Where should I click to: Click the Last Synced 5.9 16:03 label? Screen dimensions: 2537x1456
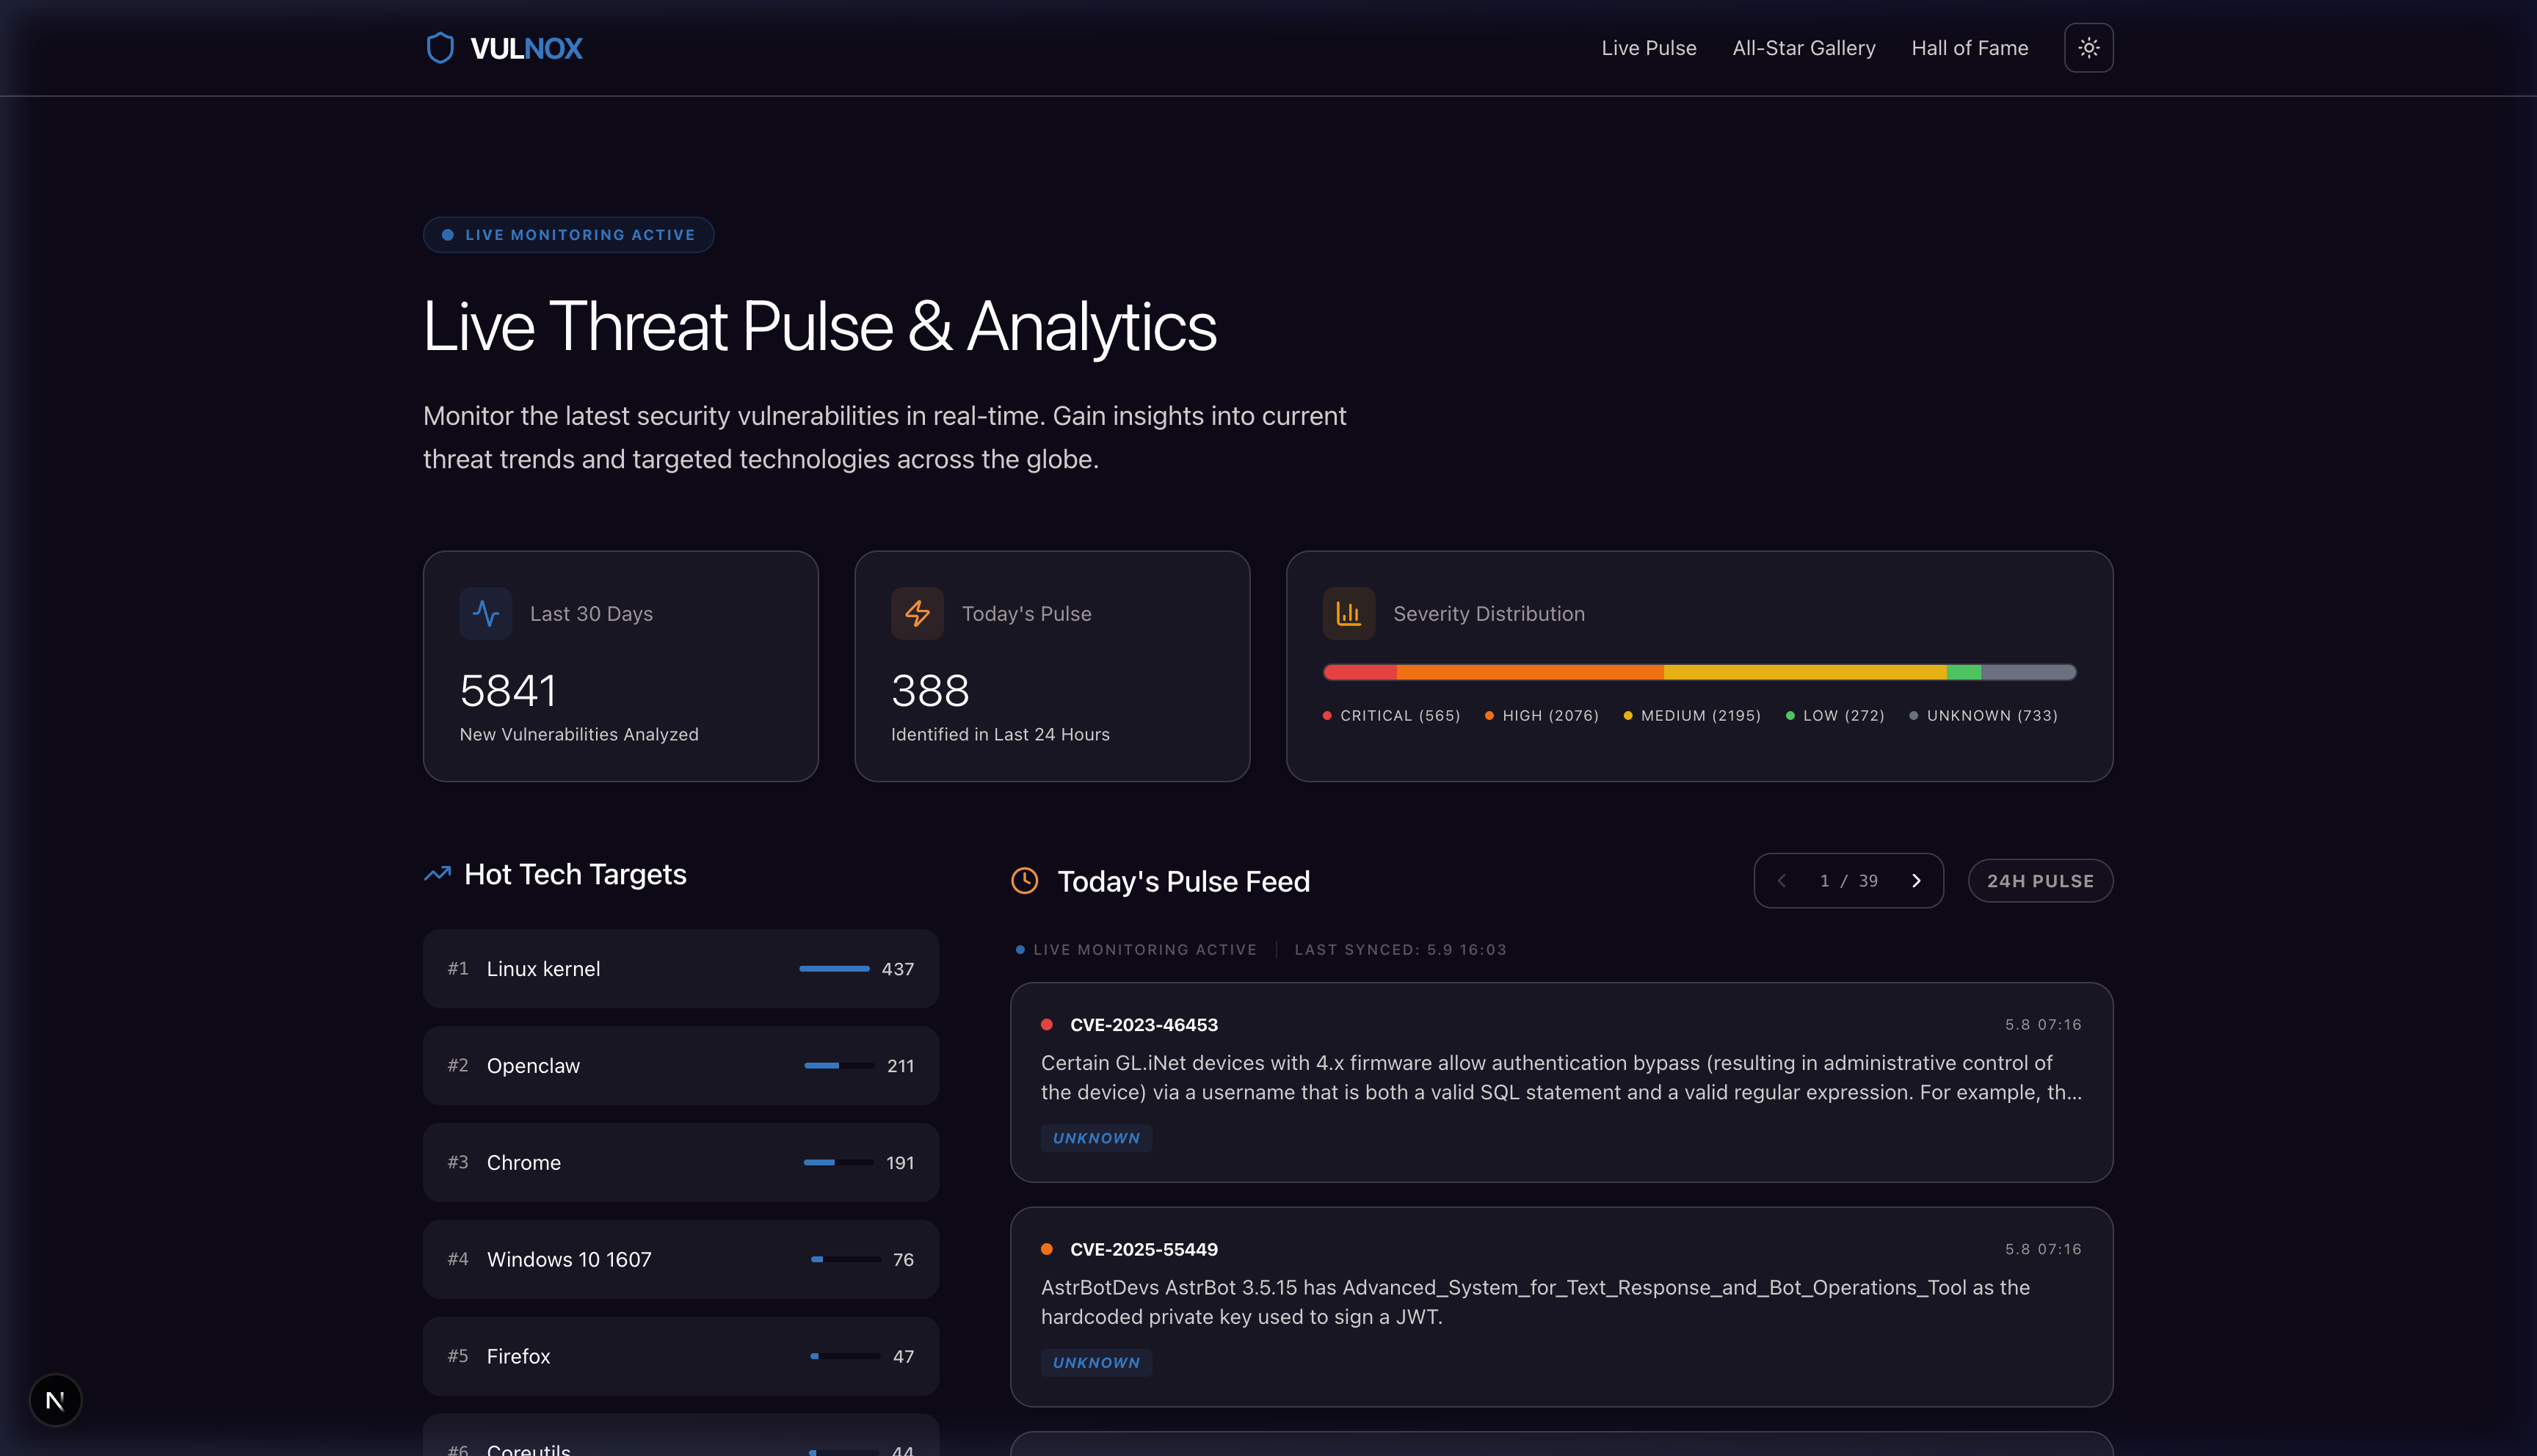[x=1400, y=950]
